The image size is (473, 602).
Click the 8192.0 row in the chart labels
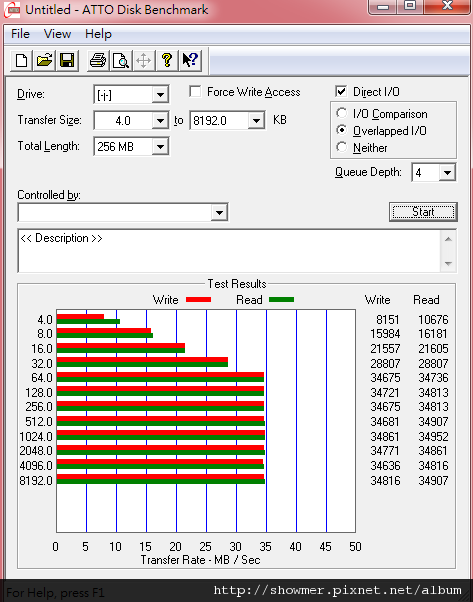point(36,480)
